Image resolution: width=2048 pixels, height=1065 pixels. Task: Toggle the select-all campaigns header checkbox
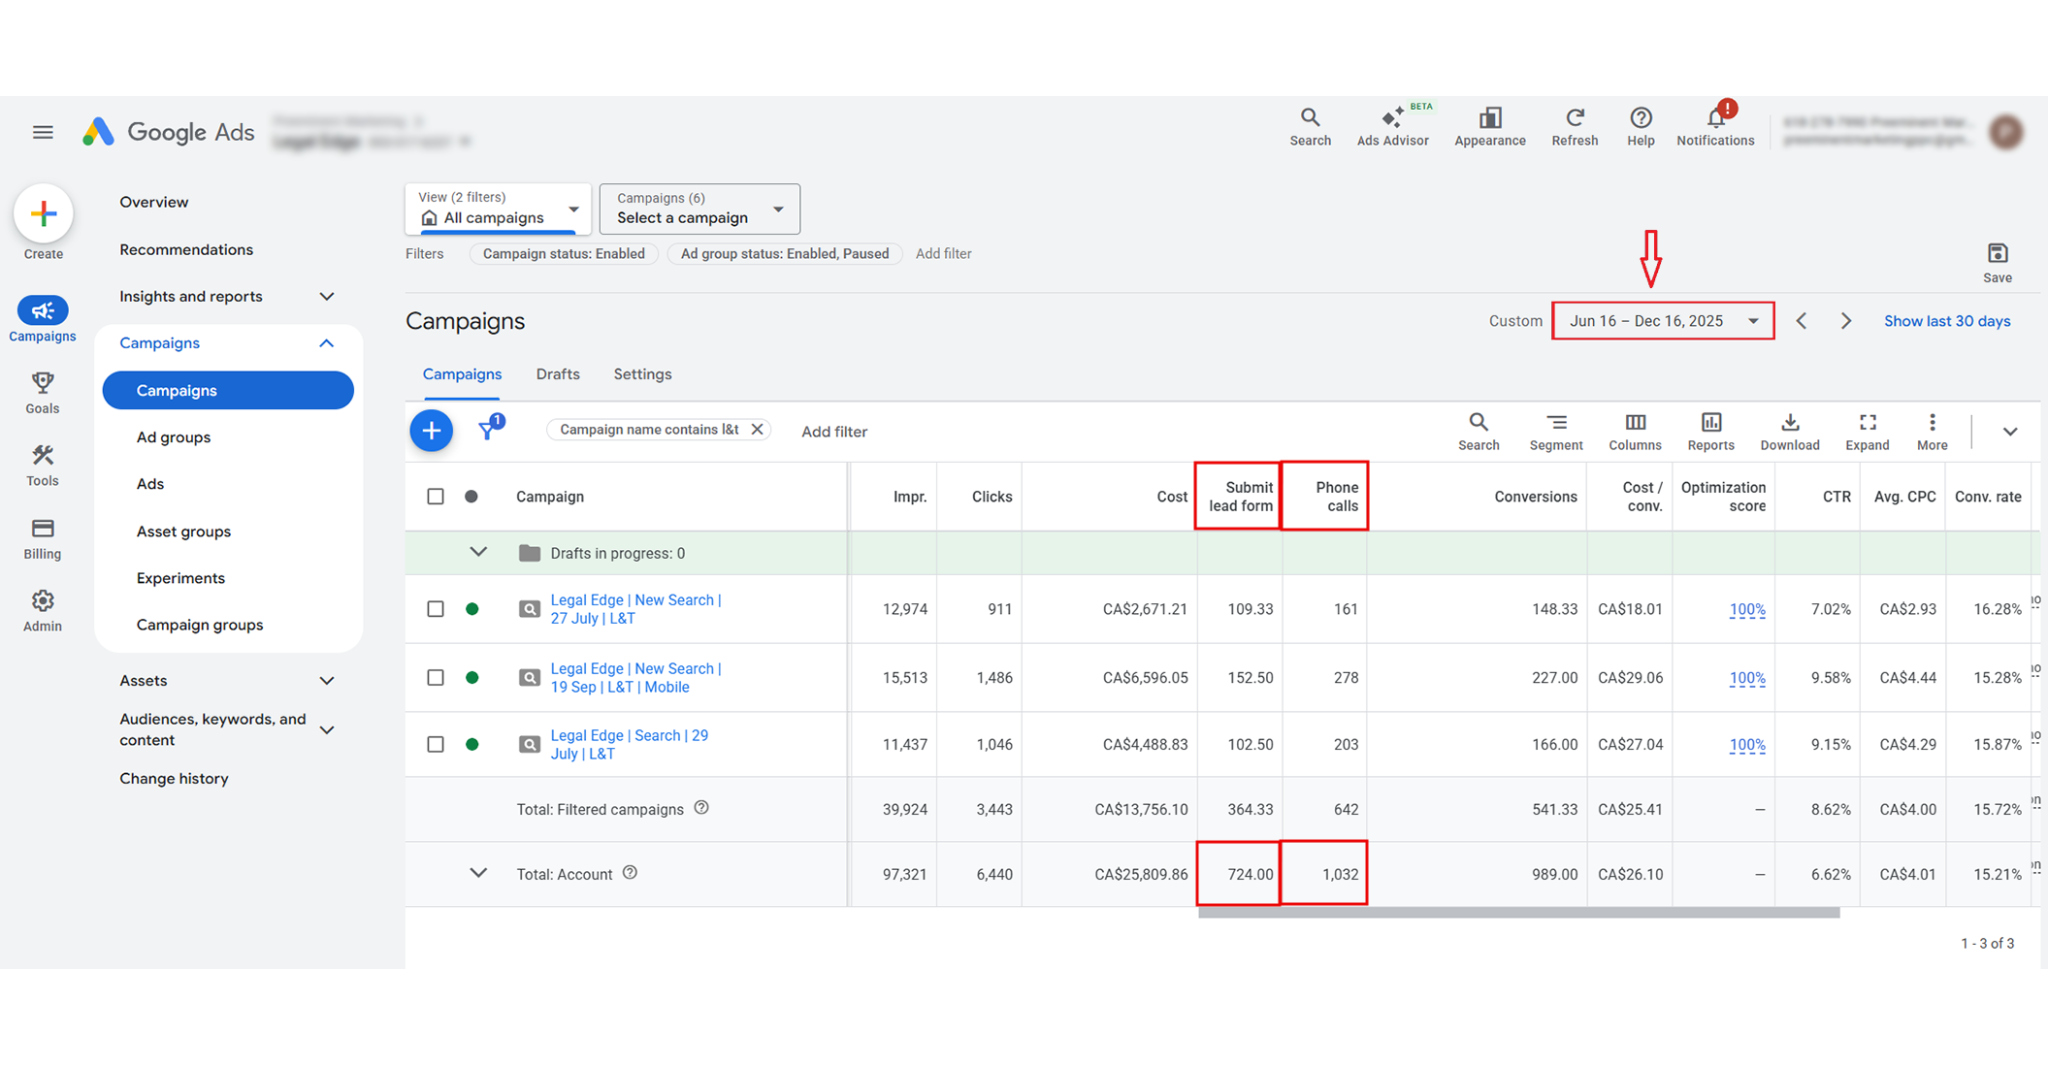(435, 497)
